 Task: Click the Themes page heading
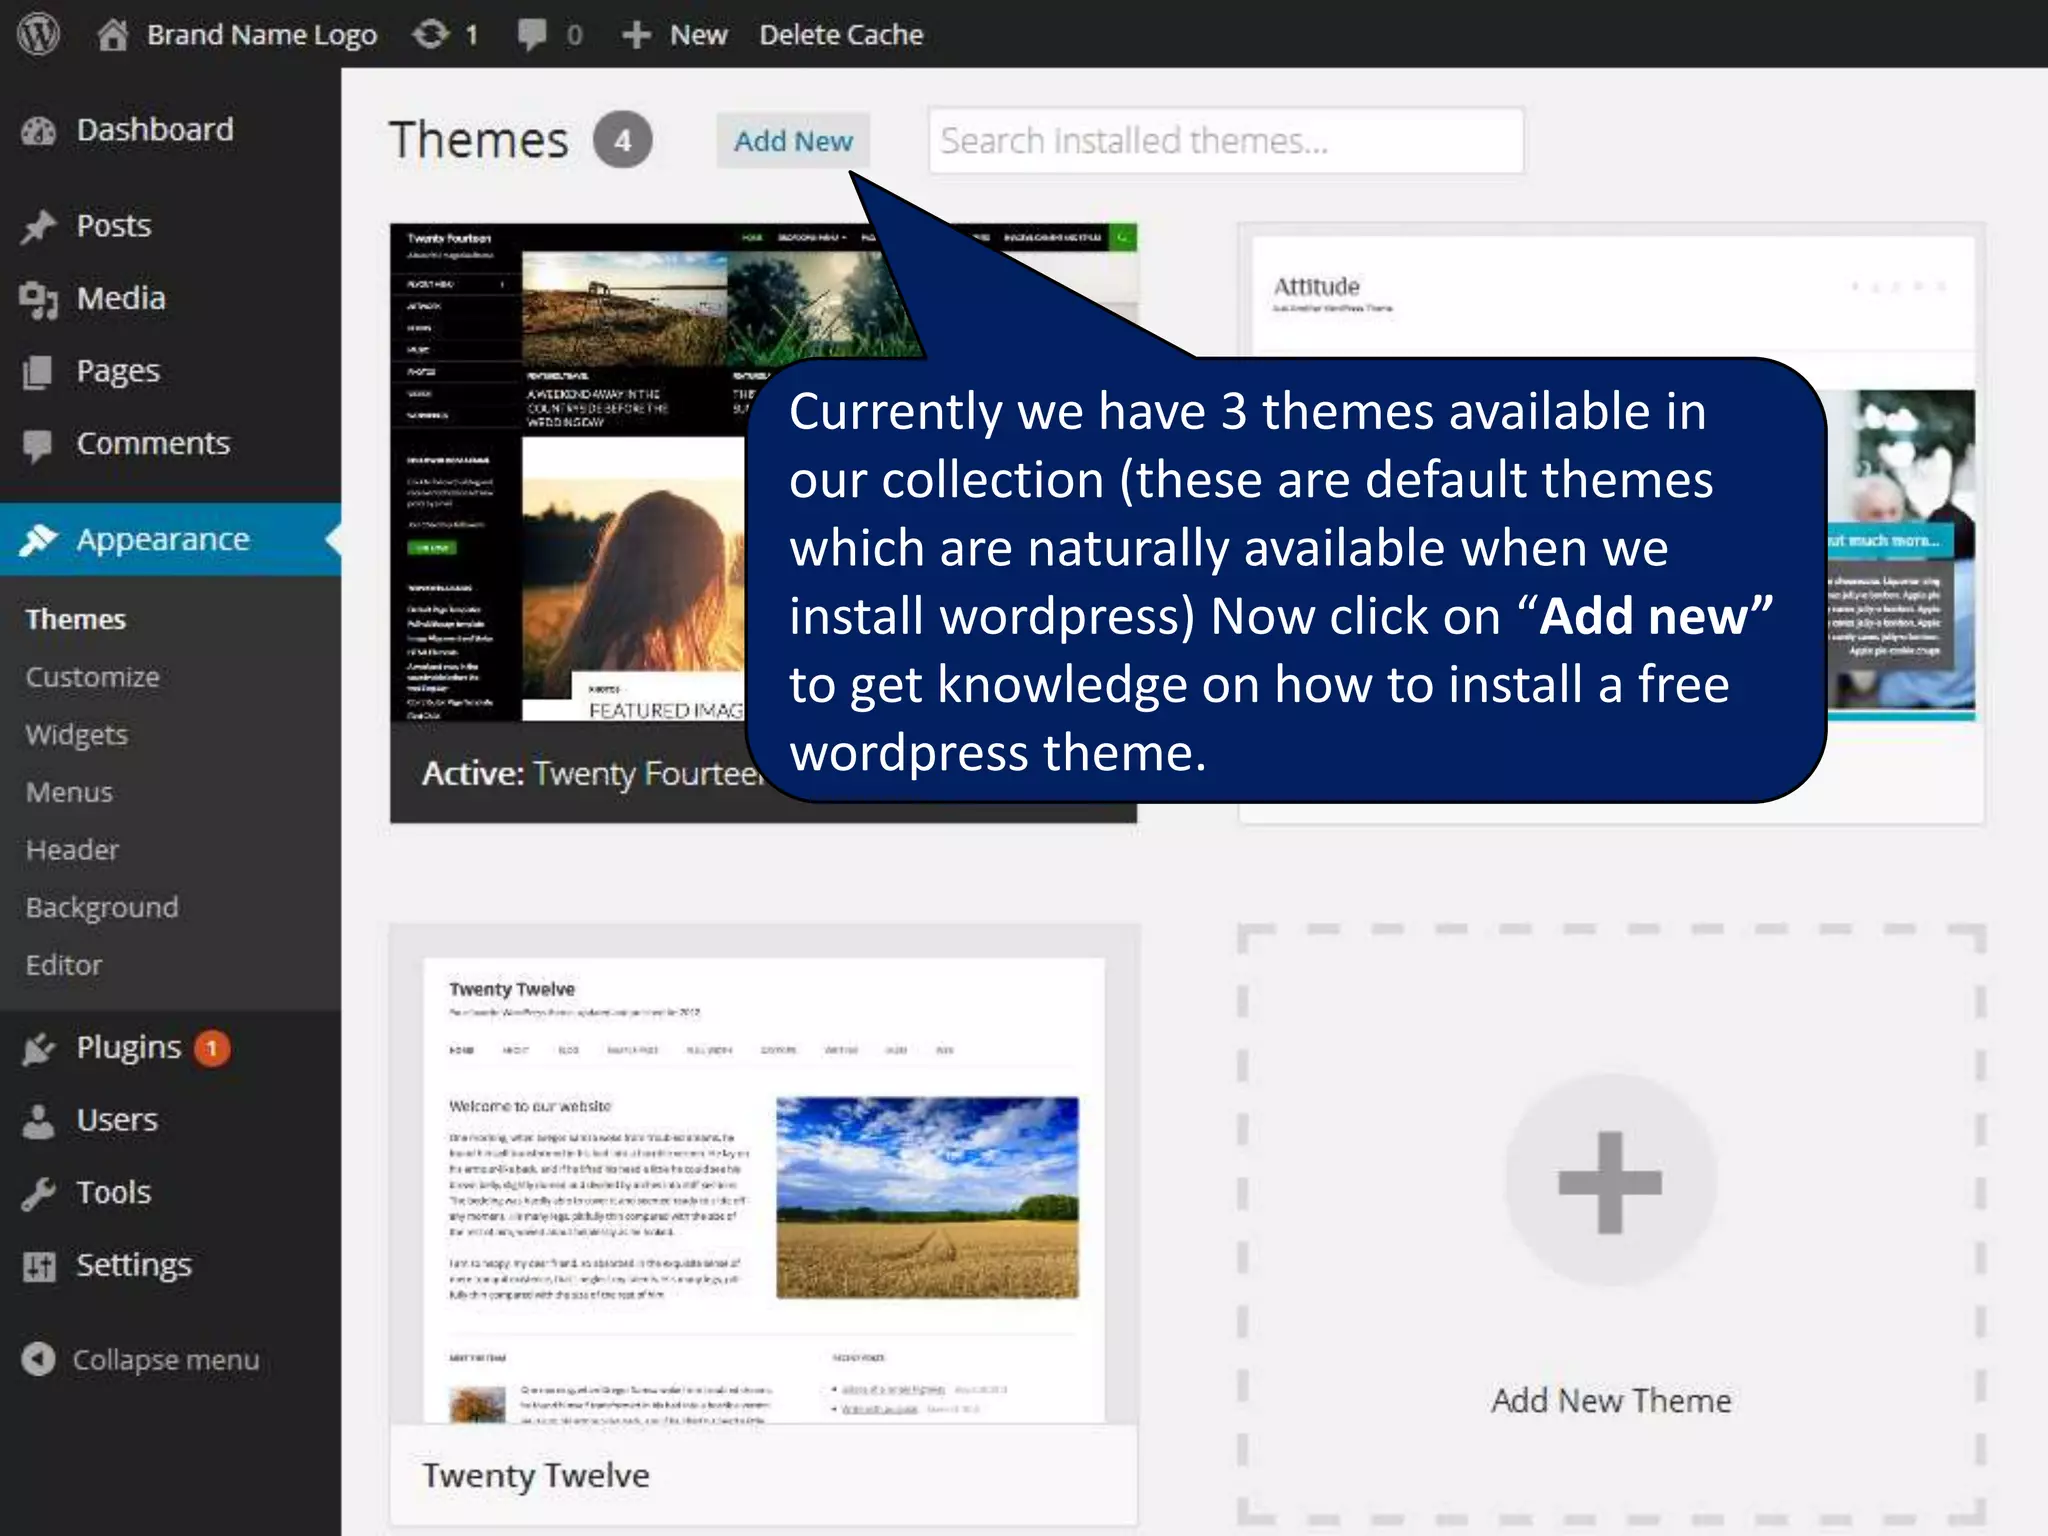pyautogui.click(x=479, y=140)
